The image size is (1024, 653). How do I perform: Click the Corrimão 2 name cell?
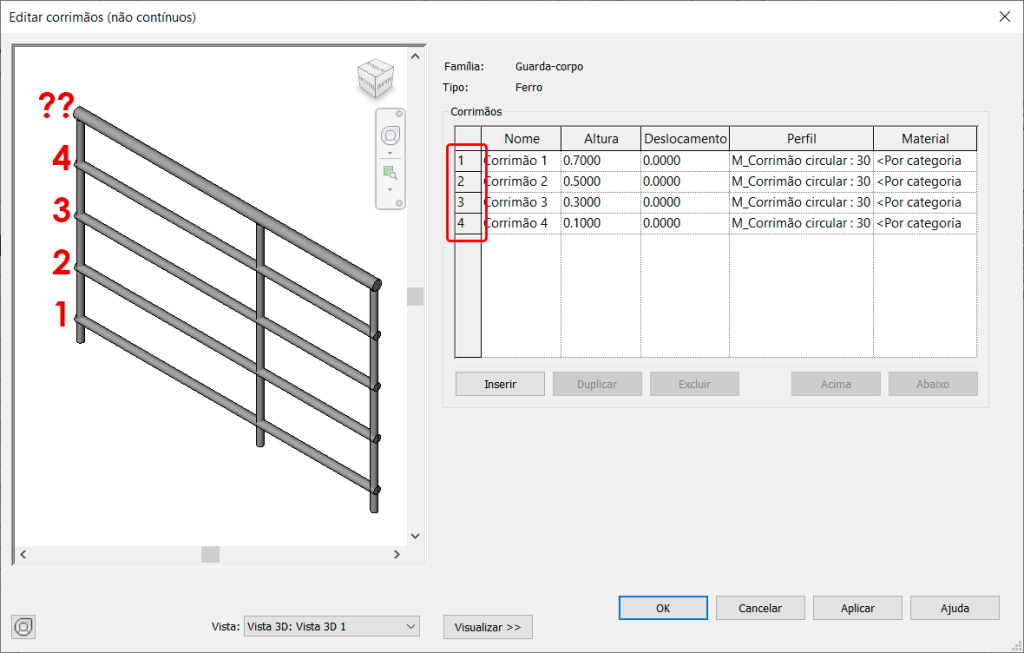coord(521,182)
